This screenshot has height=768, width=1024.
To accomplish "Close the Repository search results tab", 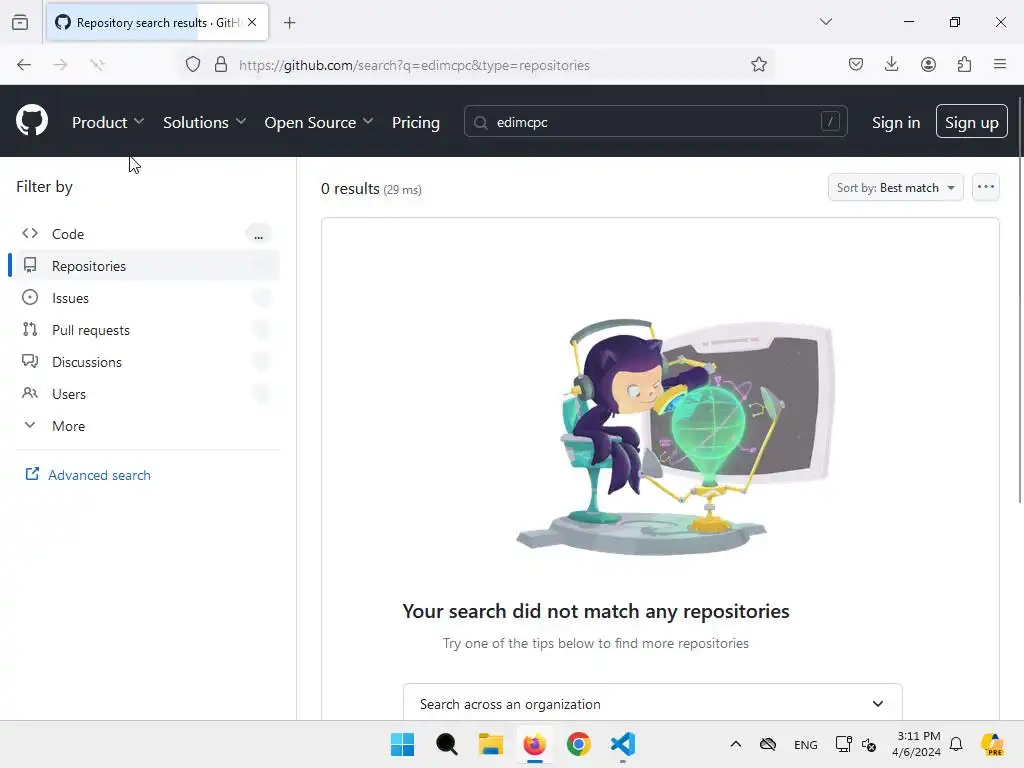I will [252, 22].
